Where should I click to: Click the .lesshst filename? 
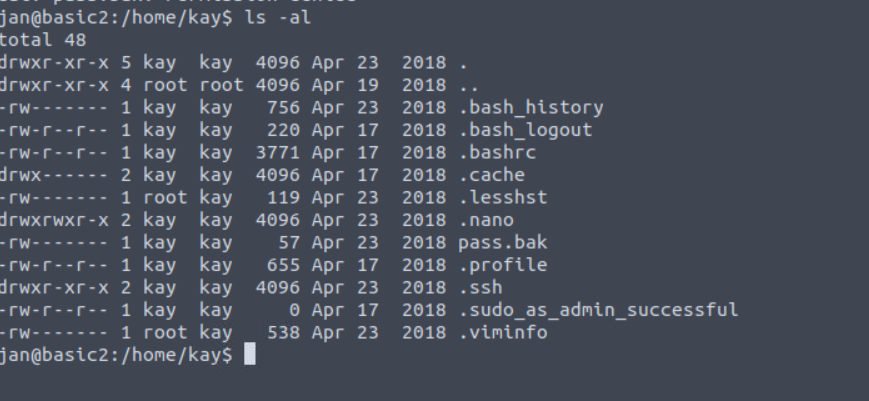[503, 197]
